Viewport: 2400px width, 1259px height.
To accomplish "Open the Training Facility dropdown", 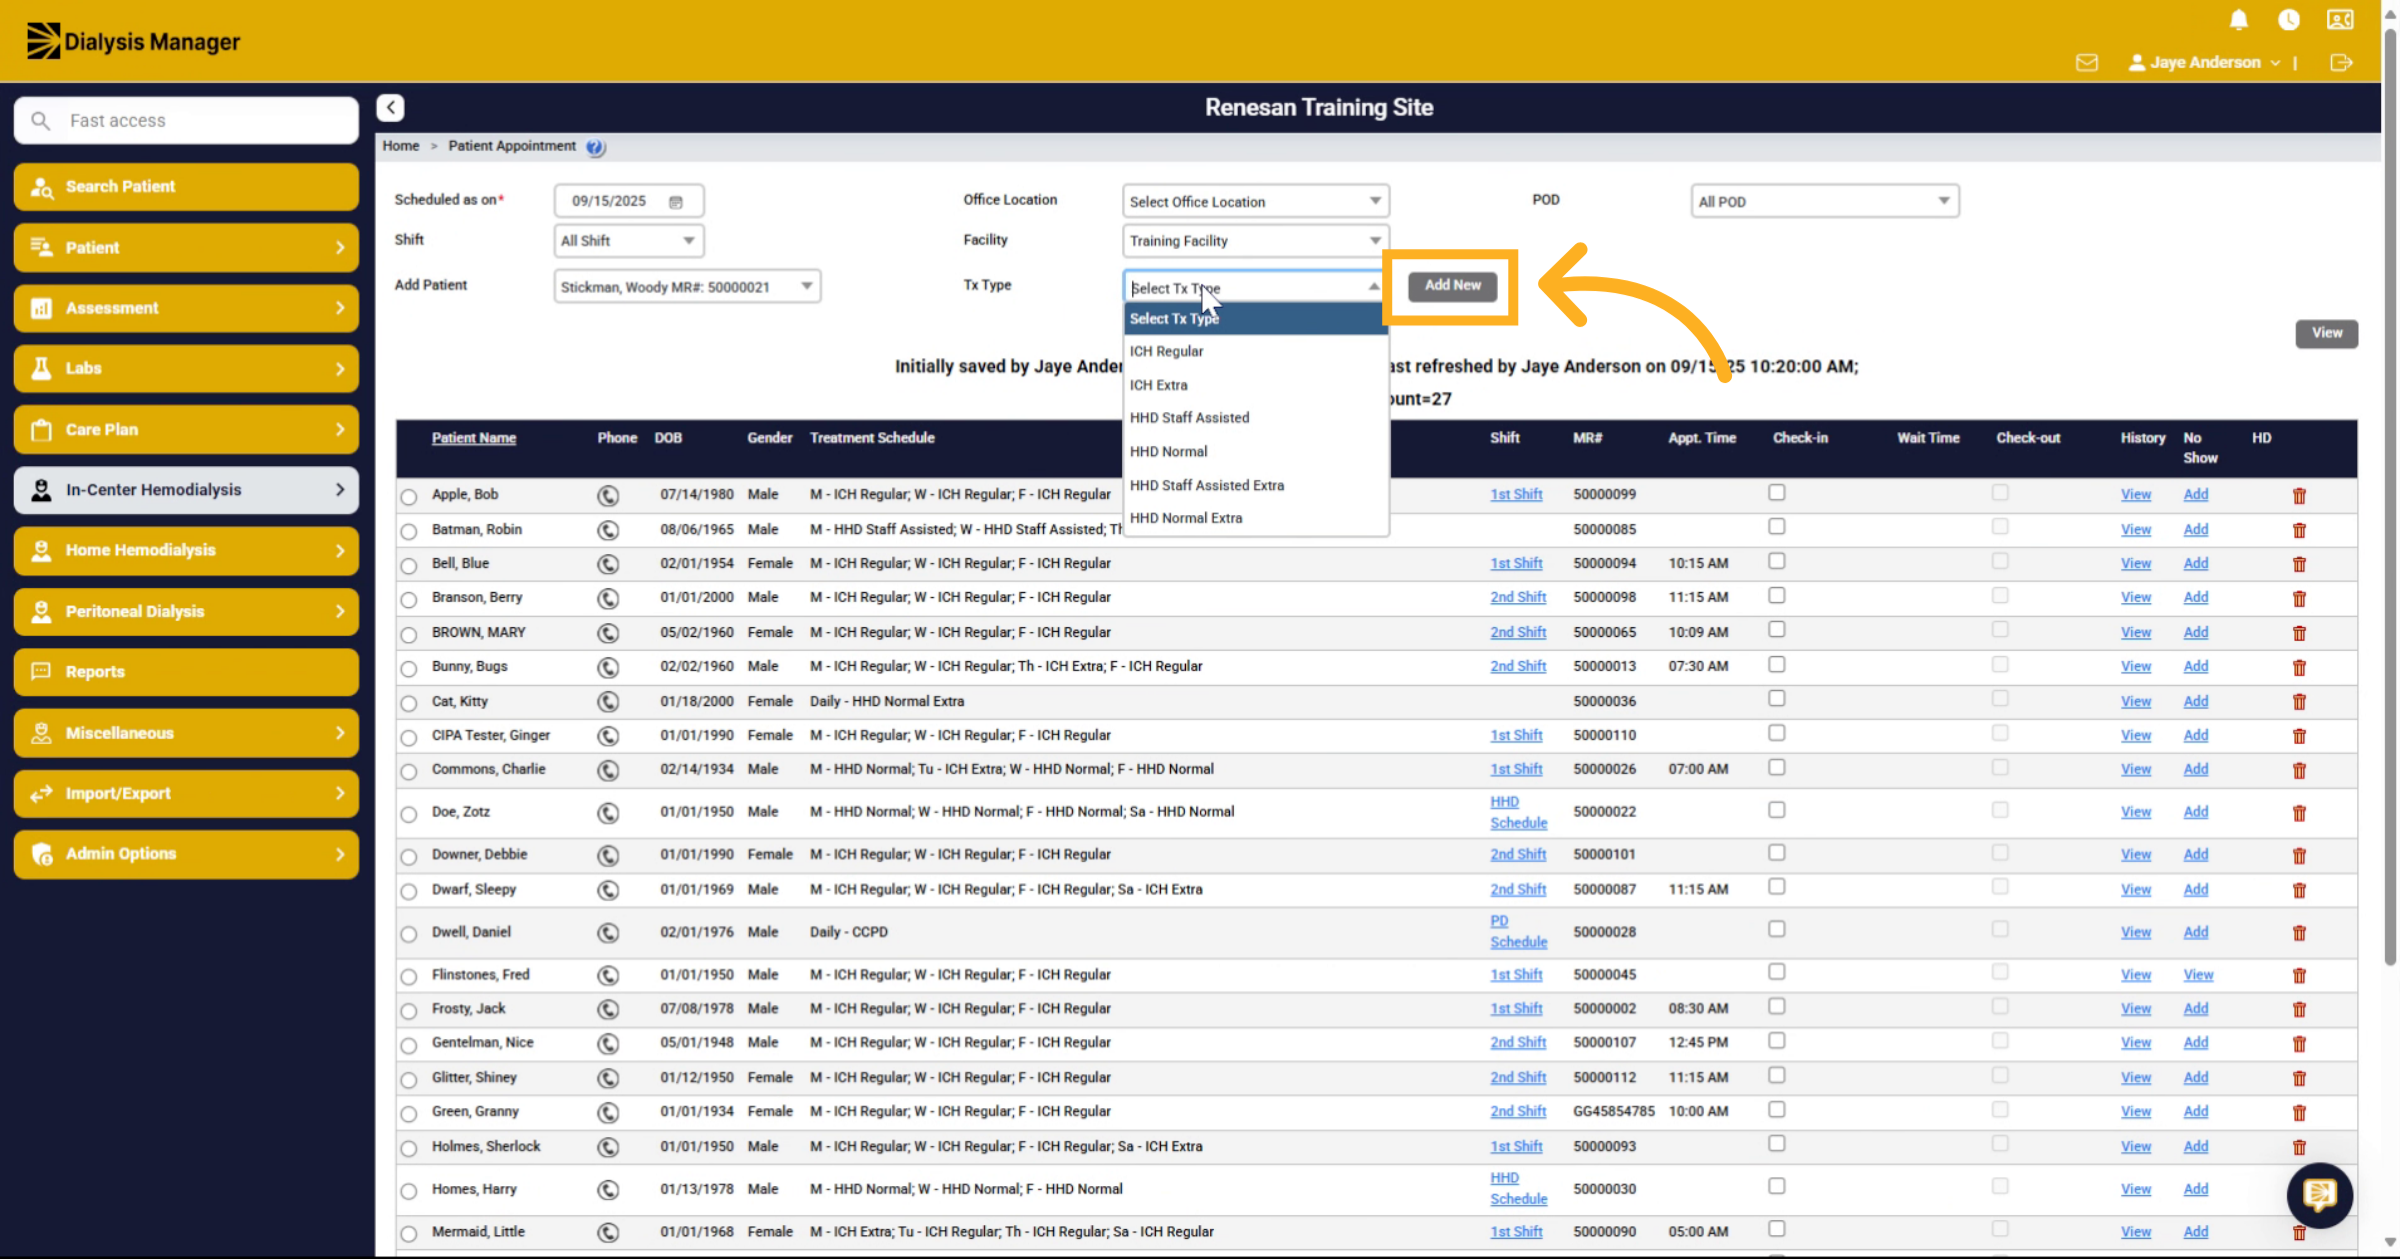I will (1255, 241).
